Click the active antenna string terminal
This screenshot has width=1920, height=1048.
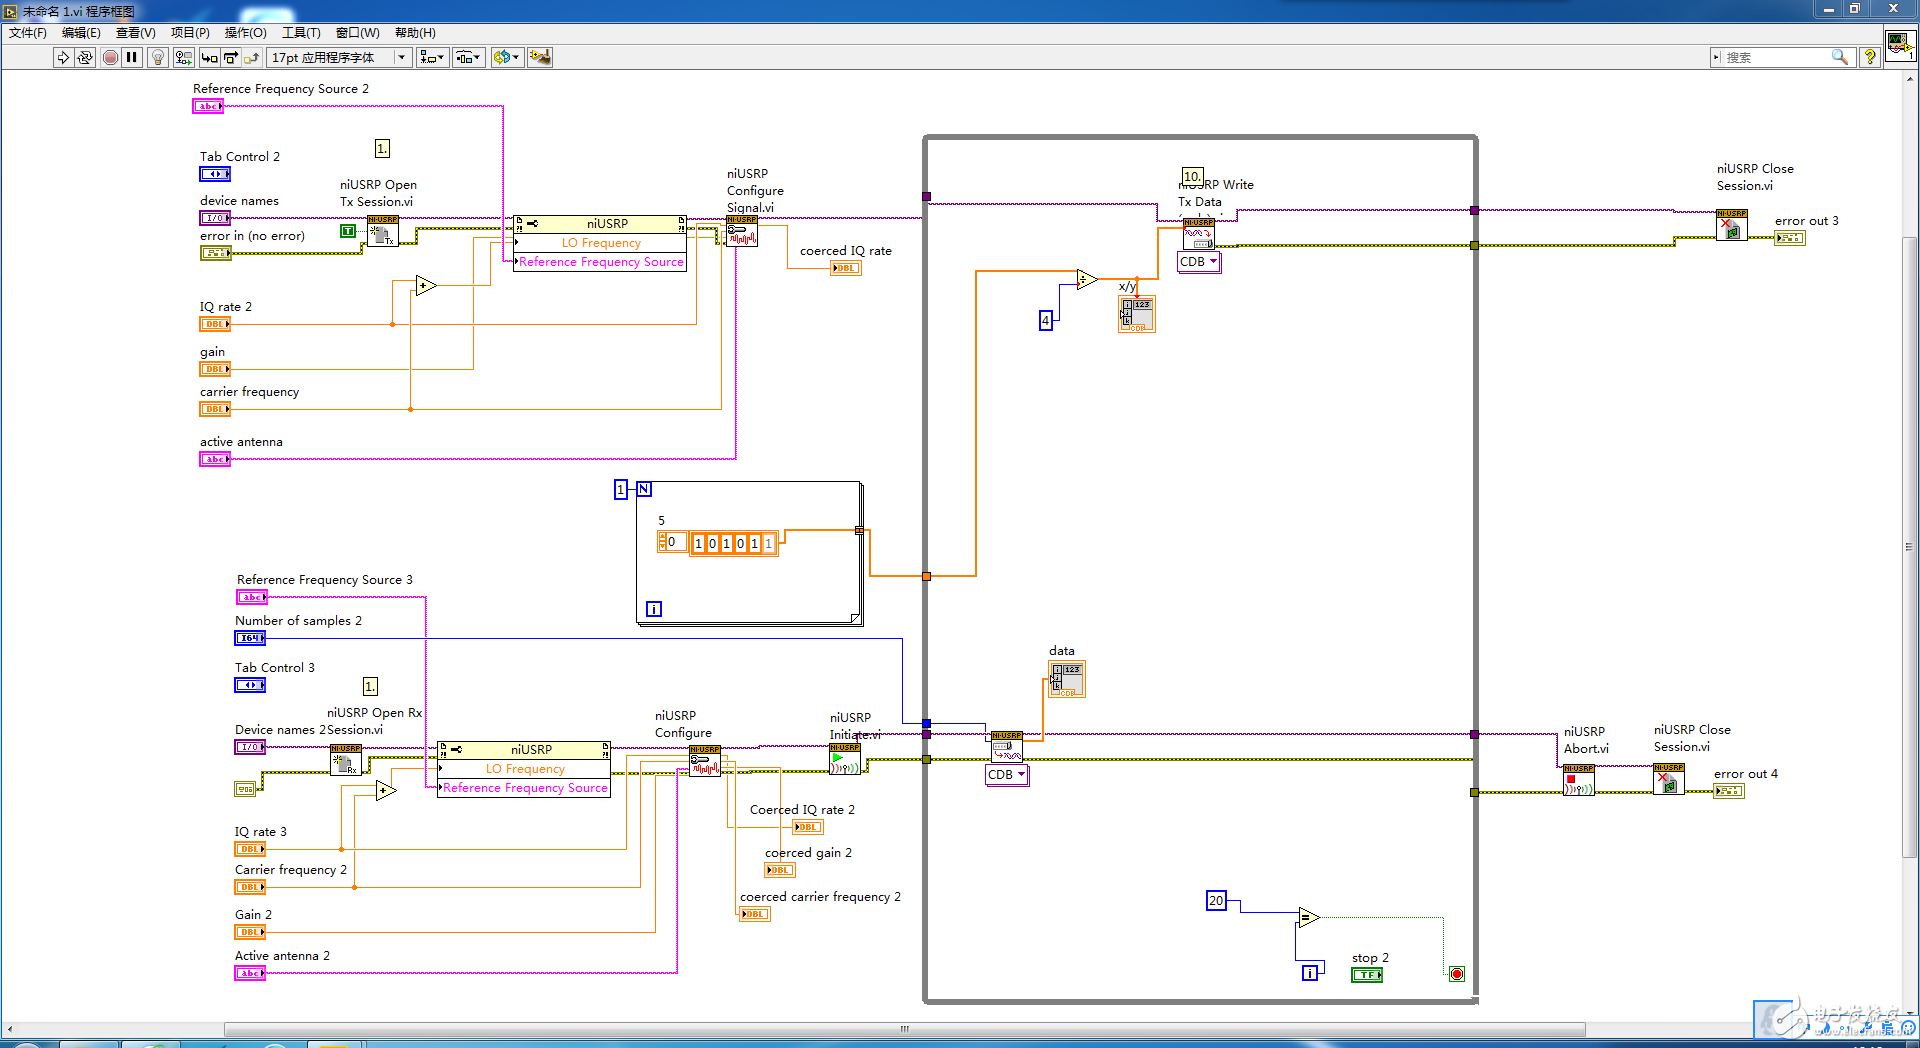[x=215, y=459]
